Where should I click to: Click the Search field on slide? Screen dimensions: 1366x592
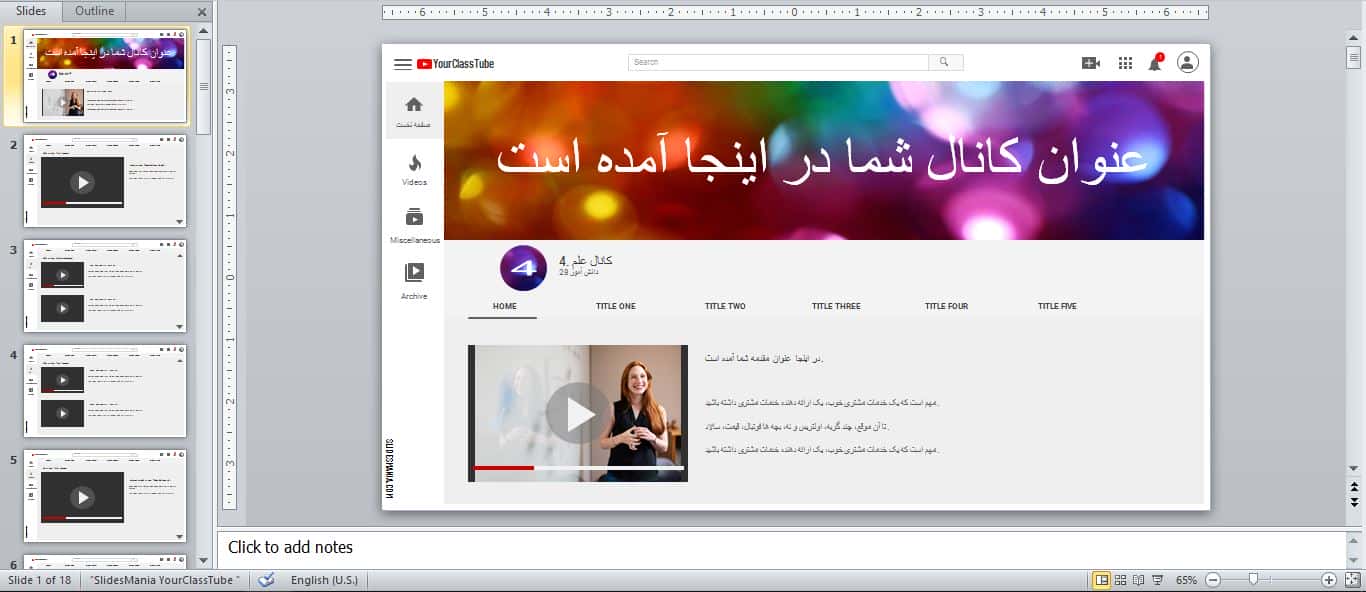click(778, 62)
